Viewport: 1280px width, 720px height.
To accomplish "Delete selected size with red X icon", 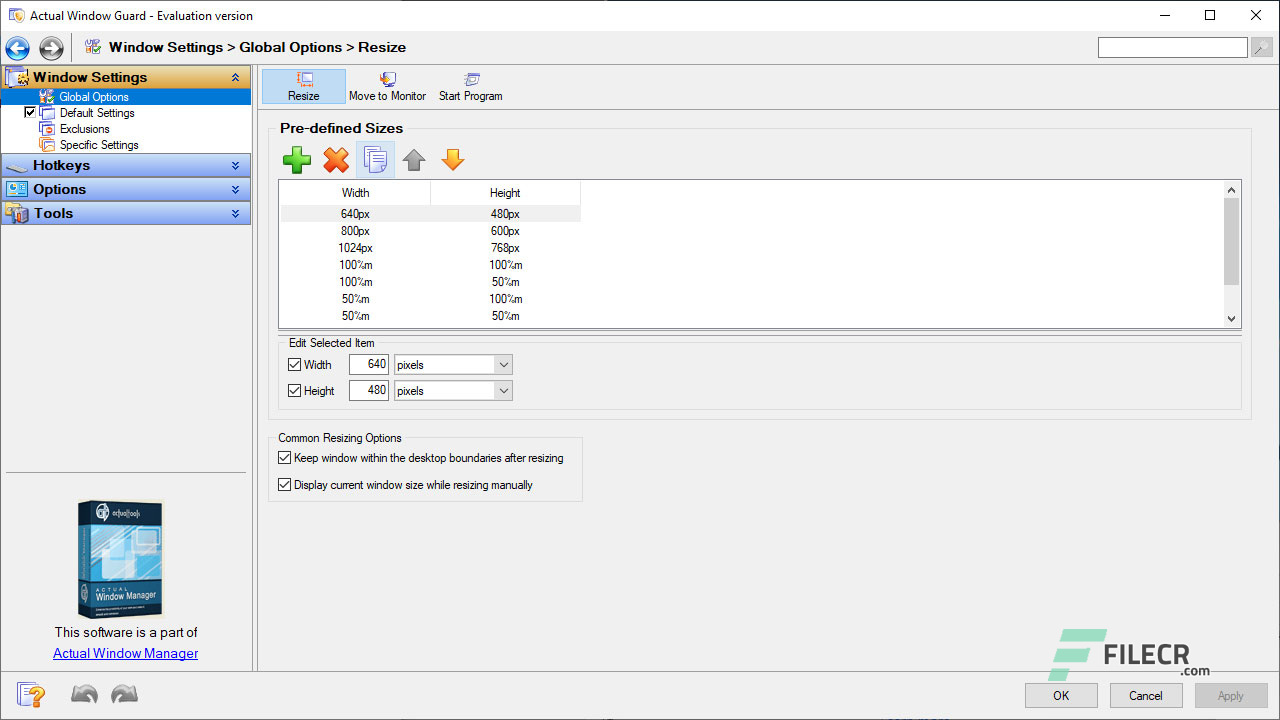I will coord(336,160).
